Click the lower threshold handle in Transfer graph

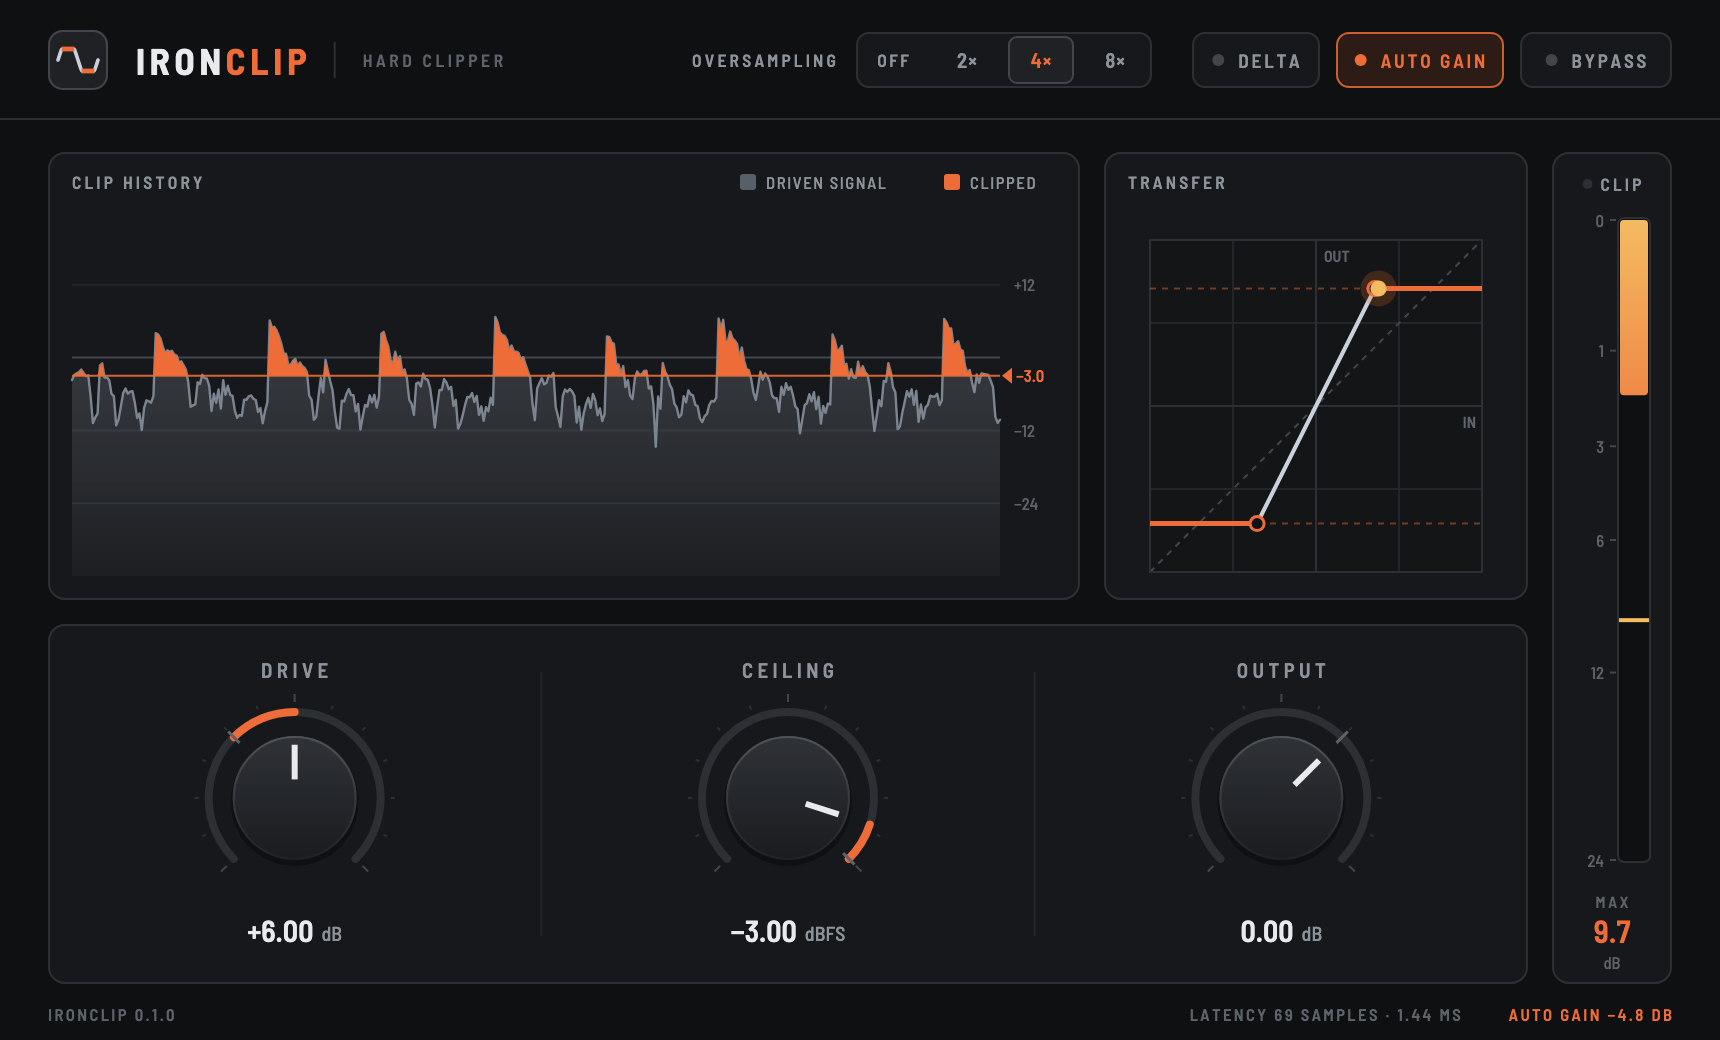1257,523
